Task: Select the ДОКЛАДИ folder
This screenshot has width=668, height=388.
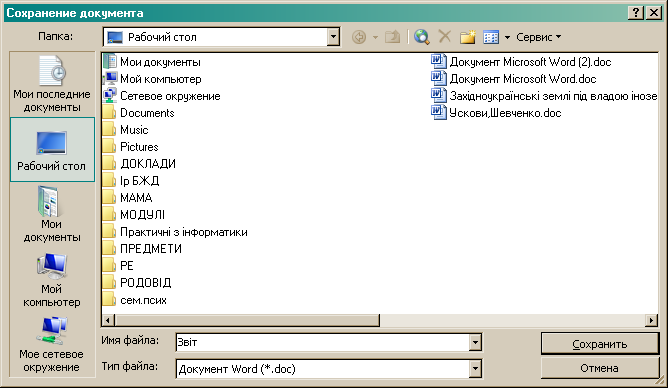Action: [139, 164]
